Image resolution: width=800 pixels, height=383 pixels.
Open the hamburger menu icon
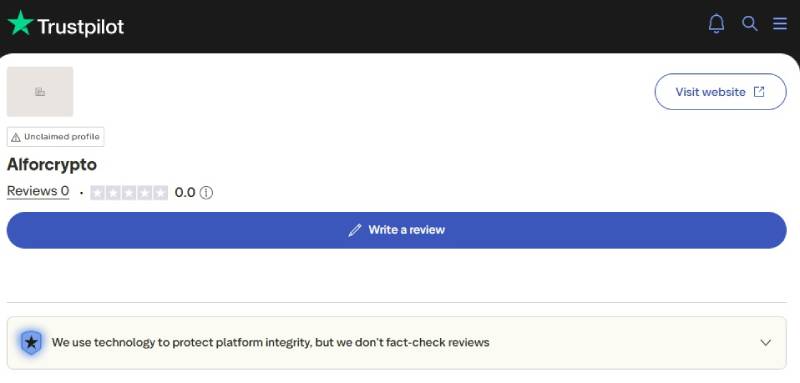pyautogui.click(x=780, y=23)
